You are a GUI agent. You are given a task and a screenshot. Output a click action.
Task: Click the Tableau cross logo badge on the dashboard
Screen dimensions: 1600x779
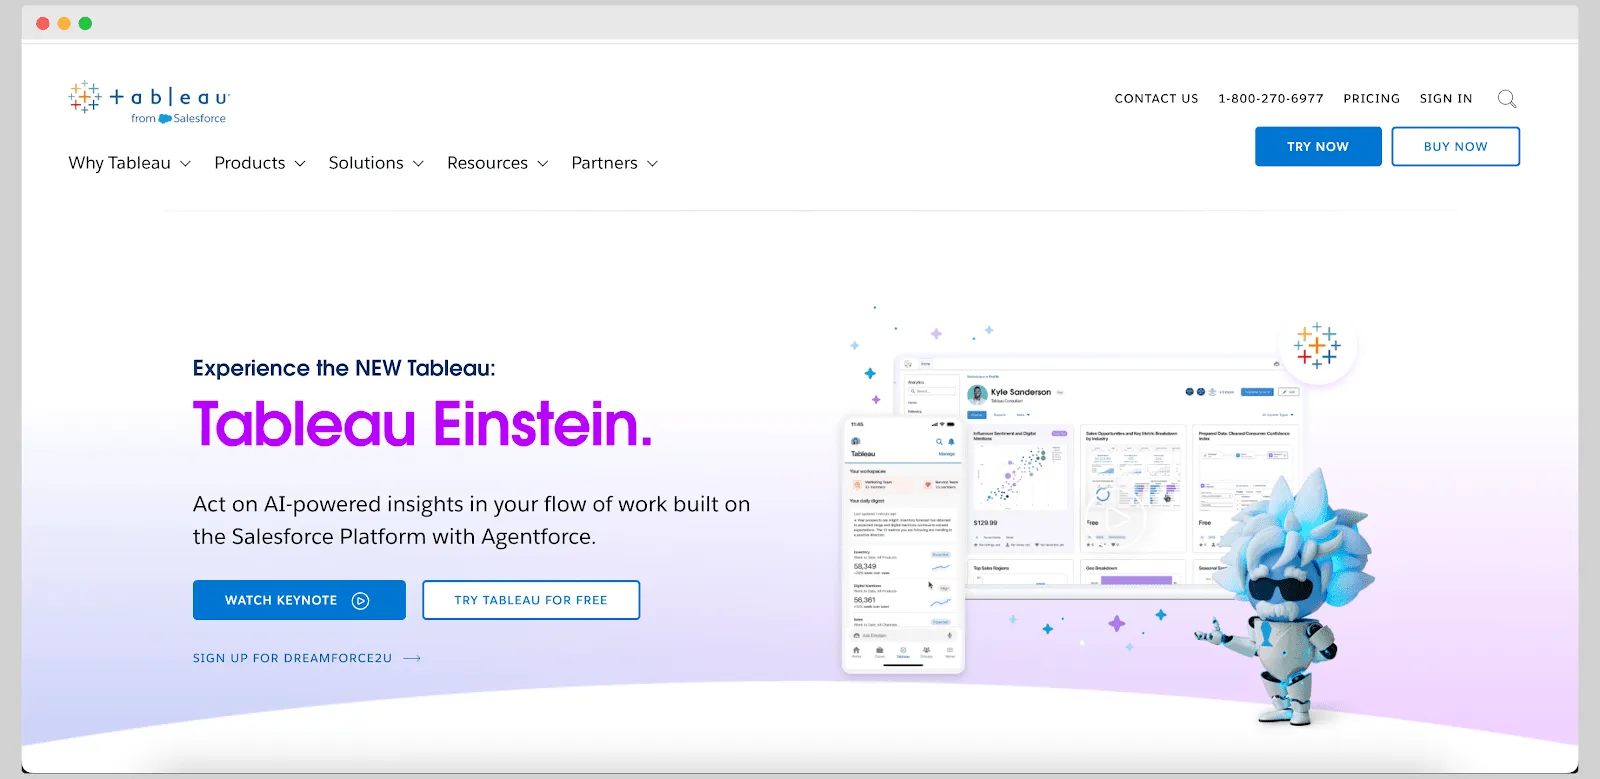tap(1317, 346)
